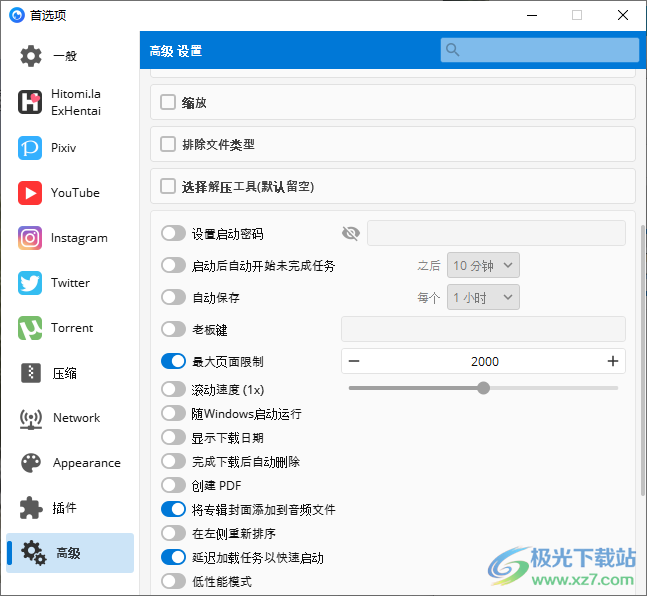Enable 在左侧重新排序 toggle
Image resolution: width=647 pixels, height=596 pixels.
pyautogui.click(x=173, y=533)
